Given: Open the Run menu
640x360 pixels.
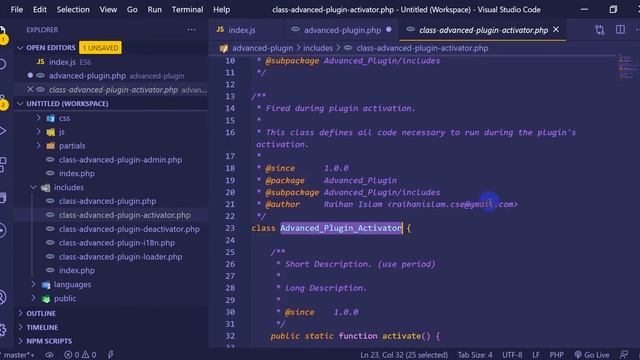Looking at the screenshot, I should click(154, 9).
